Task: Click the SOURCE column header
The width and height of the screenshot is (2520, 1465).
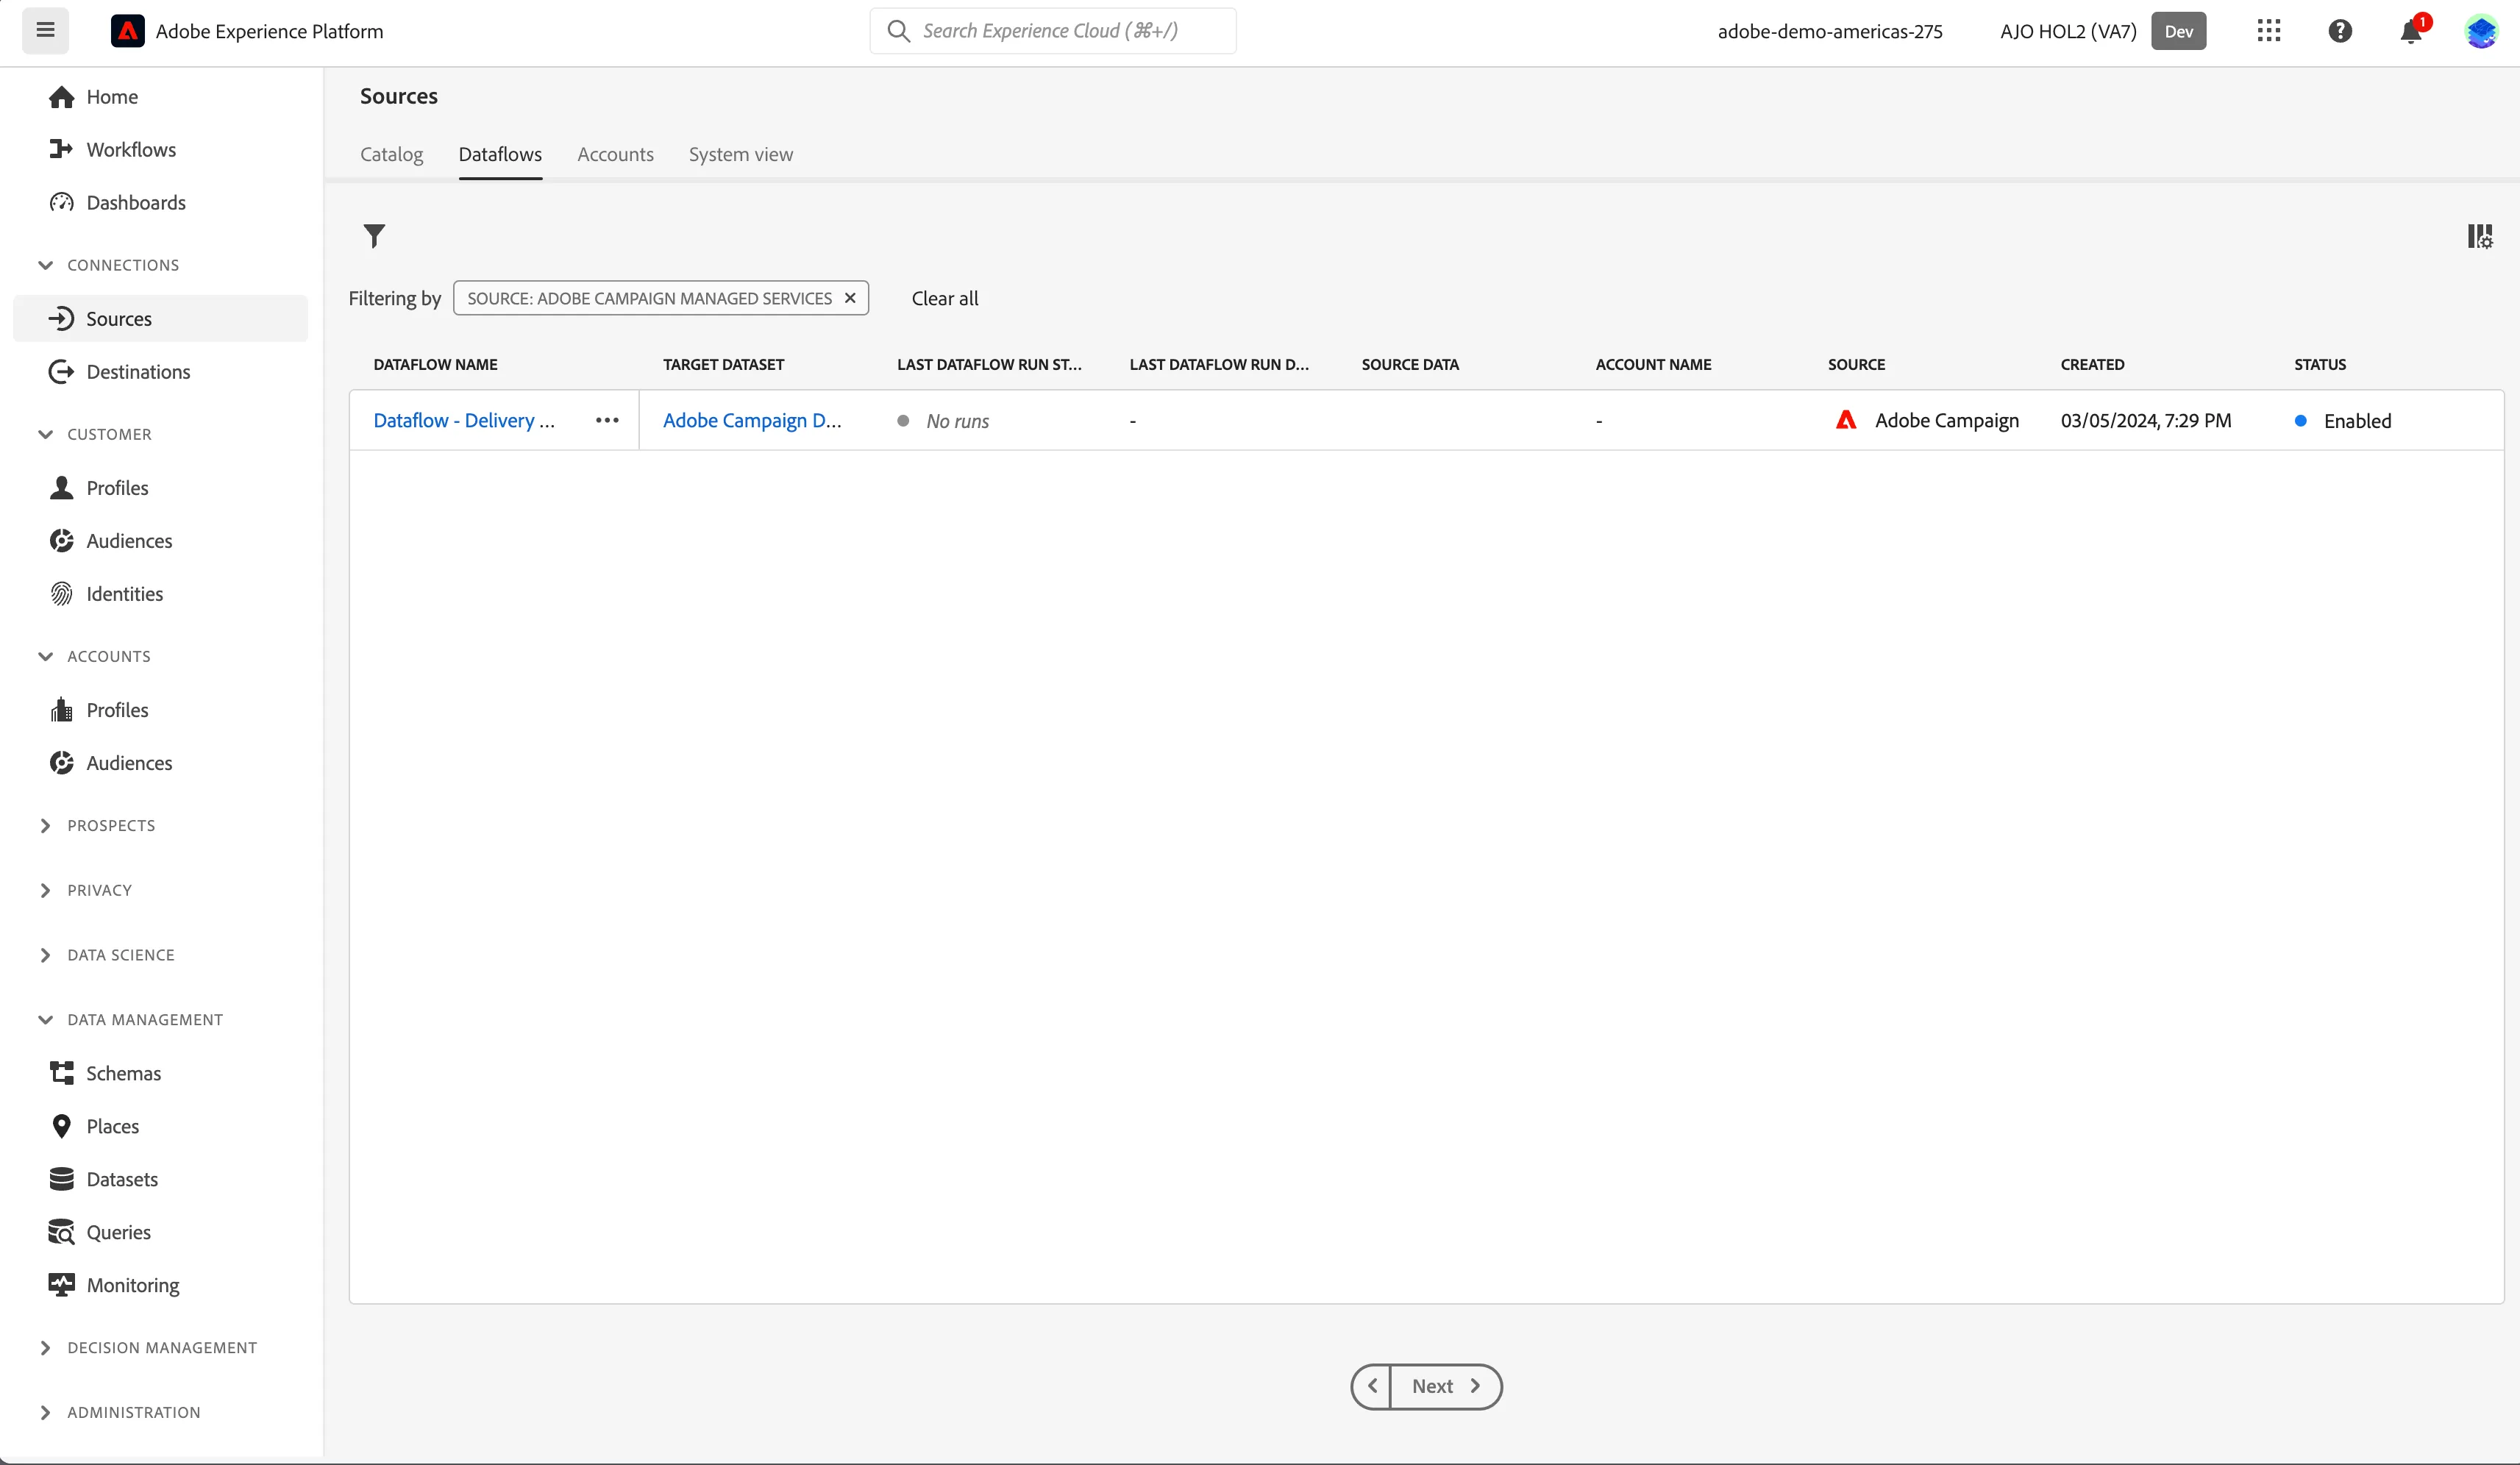Action: pyautogui.click(x=1856, y=364)
